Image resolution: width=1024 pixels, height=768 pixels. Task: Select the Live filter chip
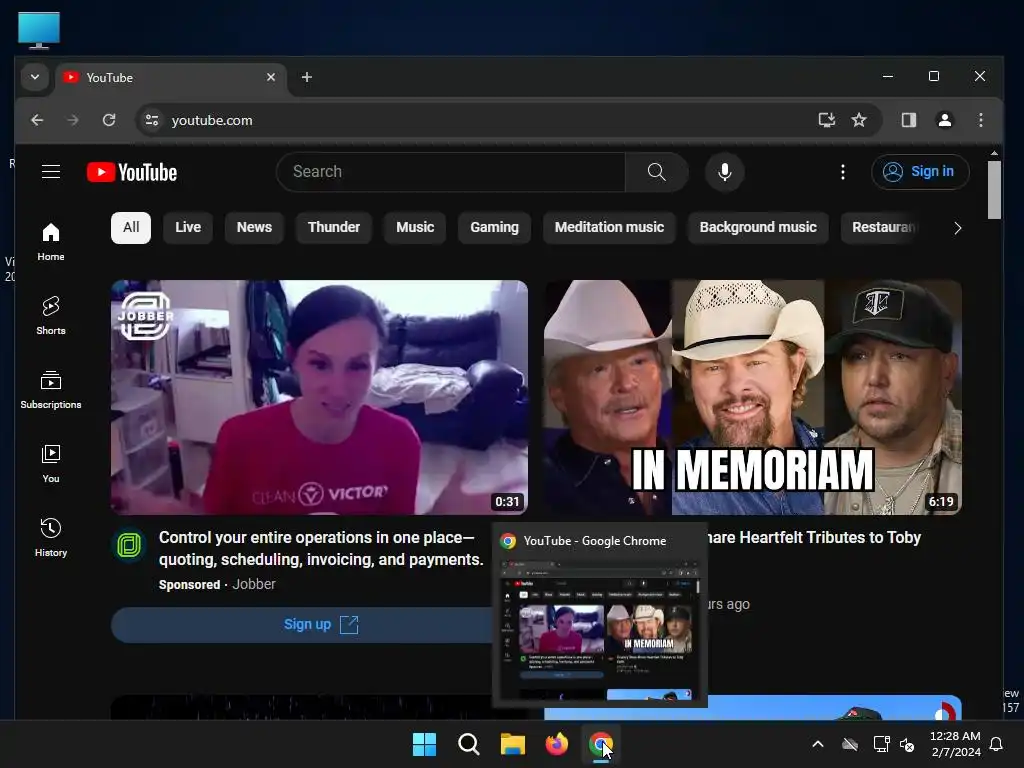point(188,227)
